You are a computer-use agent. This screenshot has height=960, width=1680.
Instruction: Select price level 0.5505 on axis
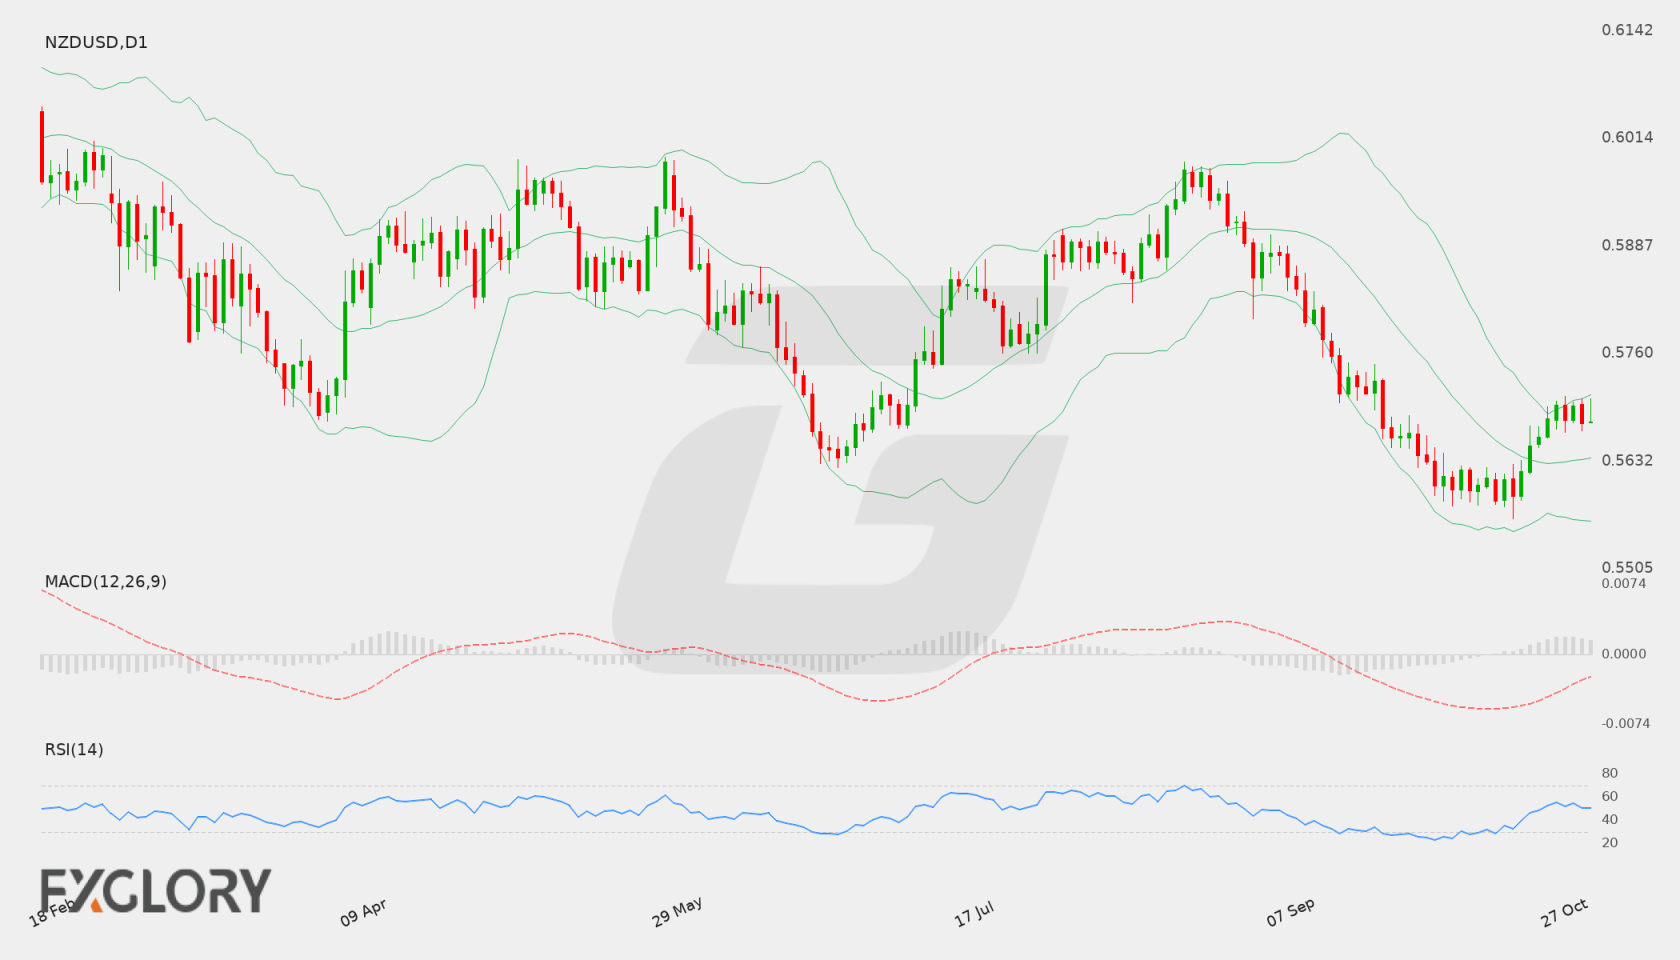coord(1627,567)
